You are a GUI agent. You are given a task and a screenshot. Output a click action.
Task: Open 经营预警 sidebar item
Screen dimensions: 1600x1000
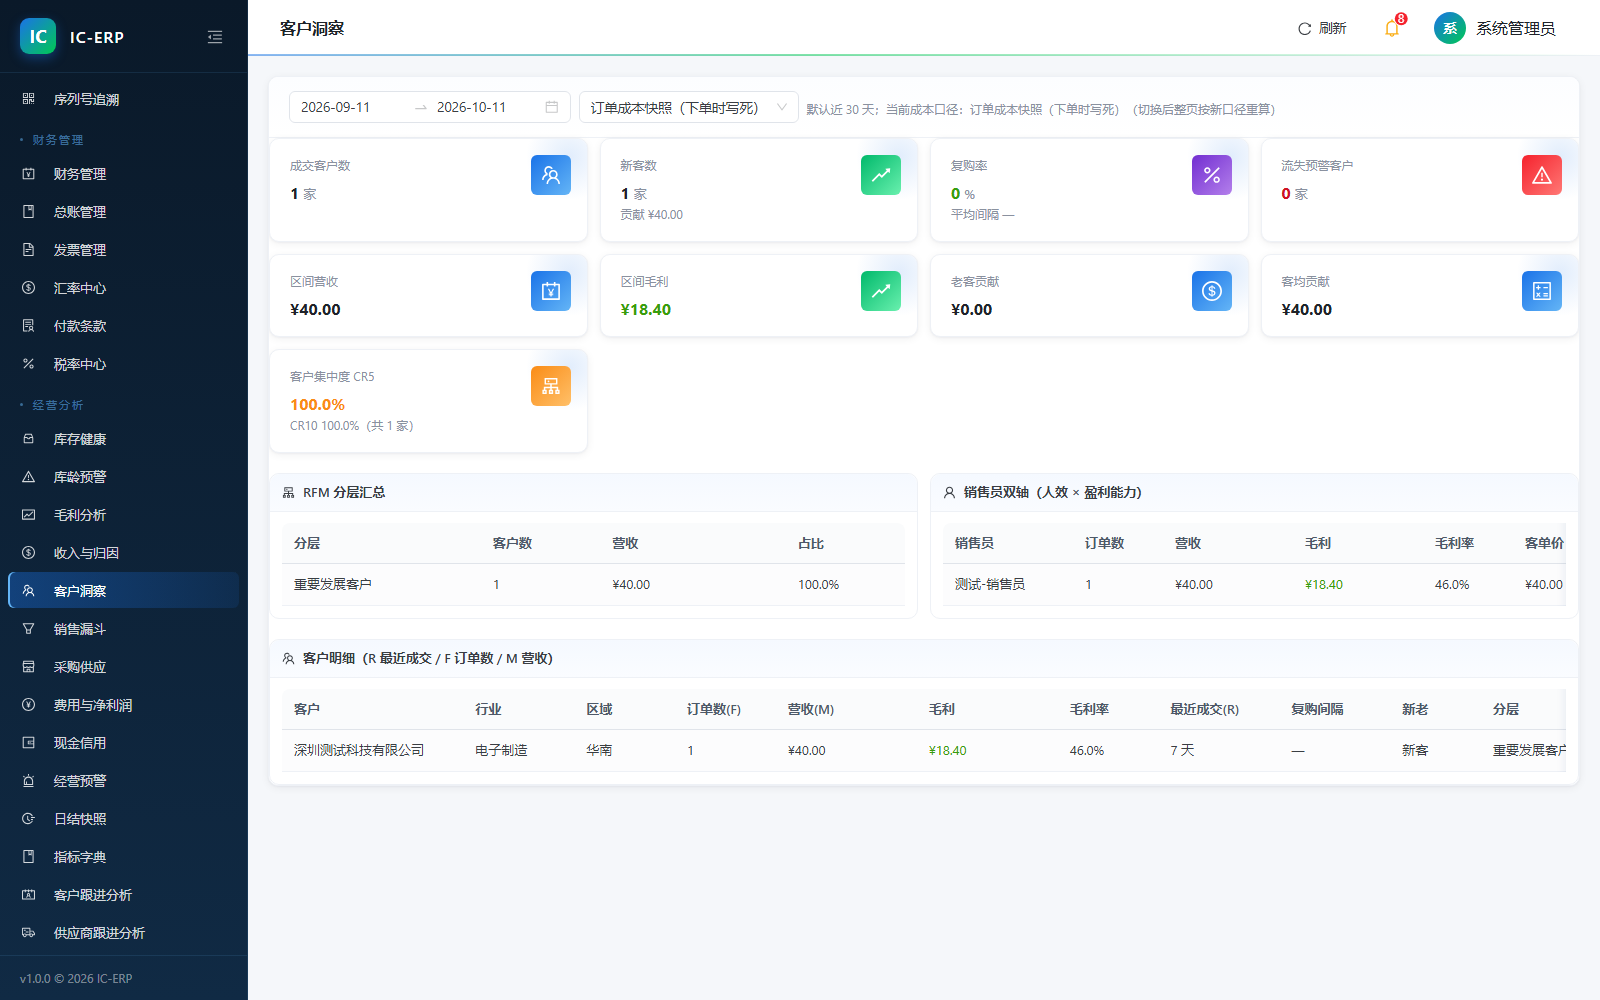coord(124,781)
